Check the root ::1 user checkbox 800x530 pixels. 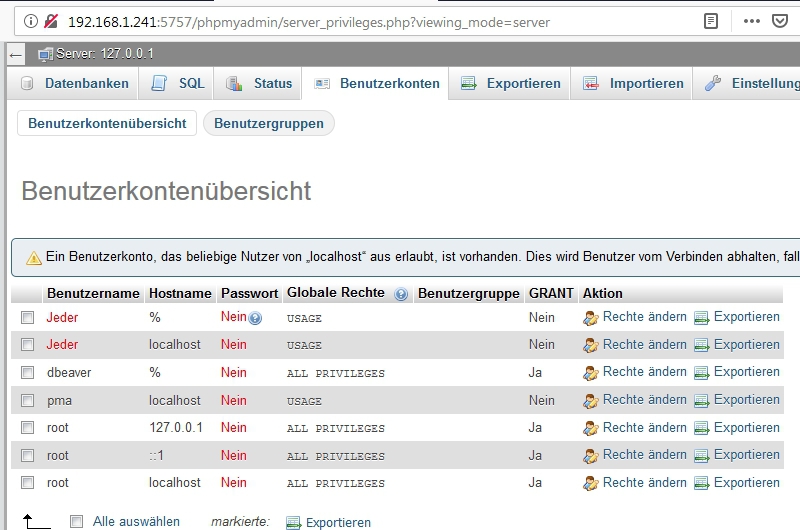click(28, 455)
